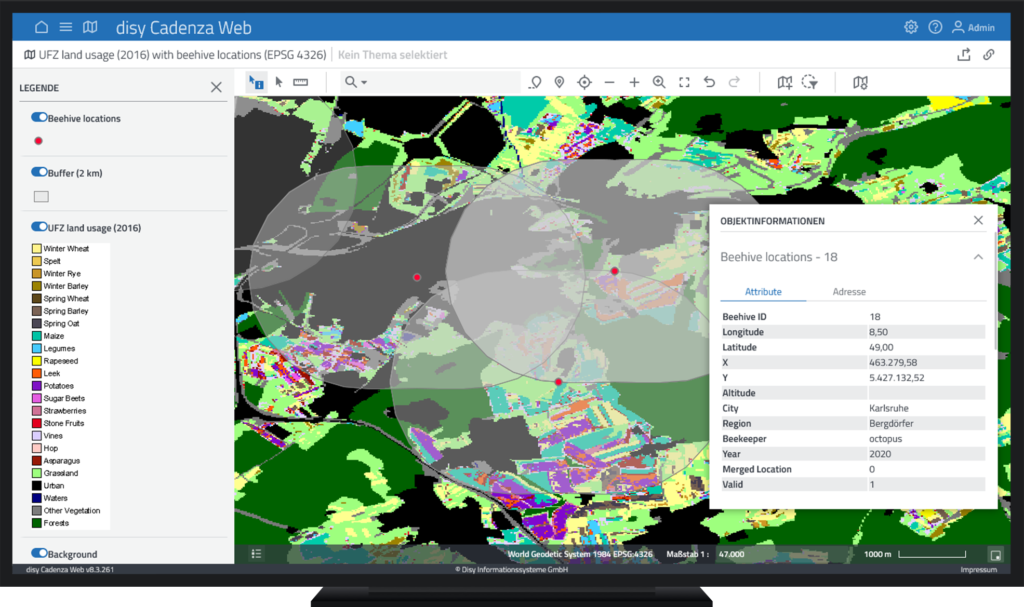1024x607 pixels.
Task: Open the search dropdown arrow
Action: tap(364, 82)
